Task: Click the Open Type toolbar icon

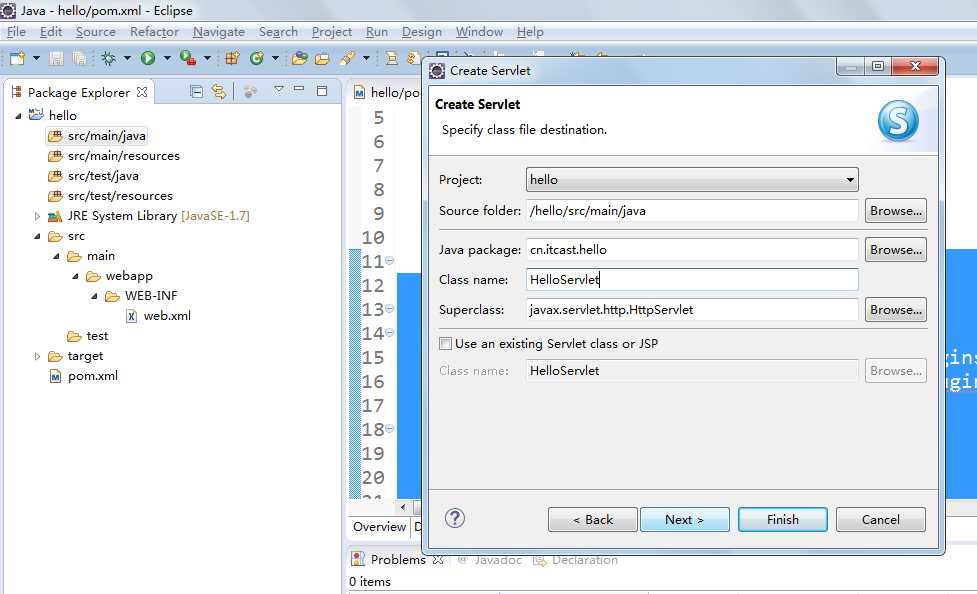Action: 300,58
